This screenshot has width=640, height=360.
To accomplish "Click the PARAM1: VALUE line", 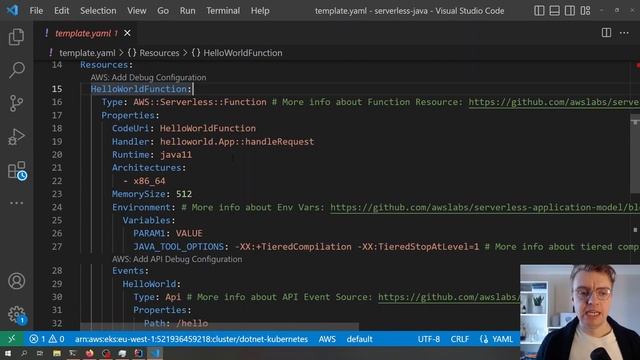I will point(168,233).
